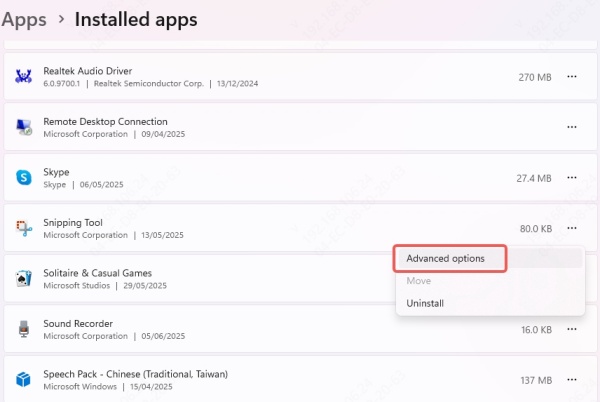Open more options for Sound Recorder

(x=572, y=329)
